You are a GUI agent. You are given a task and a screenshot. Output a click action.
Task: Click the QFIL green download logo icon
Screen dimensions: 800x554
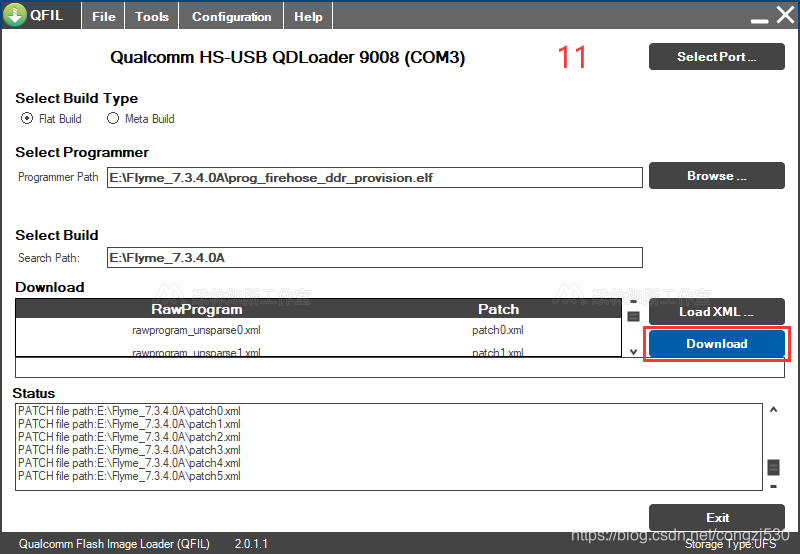click(15, 15)
